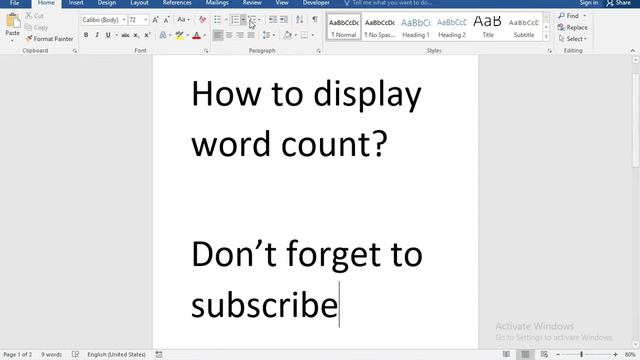Open the Select dropdown in Editing

coord(573,39)
